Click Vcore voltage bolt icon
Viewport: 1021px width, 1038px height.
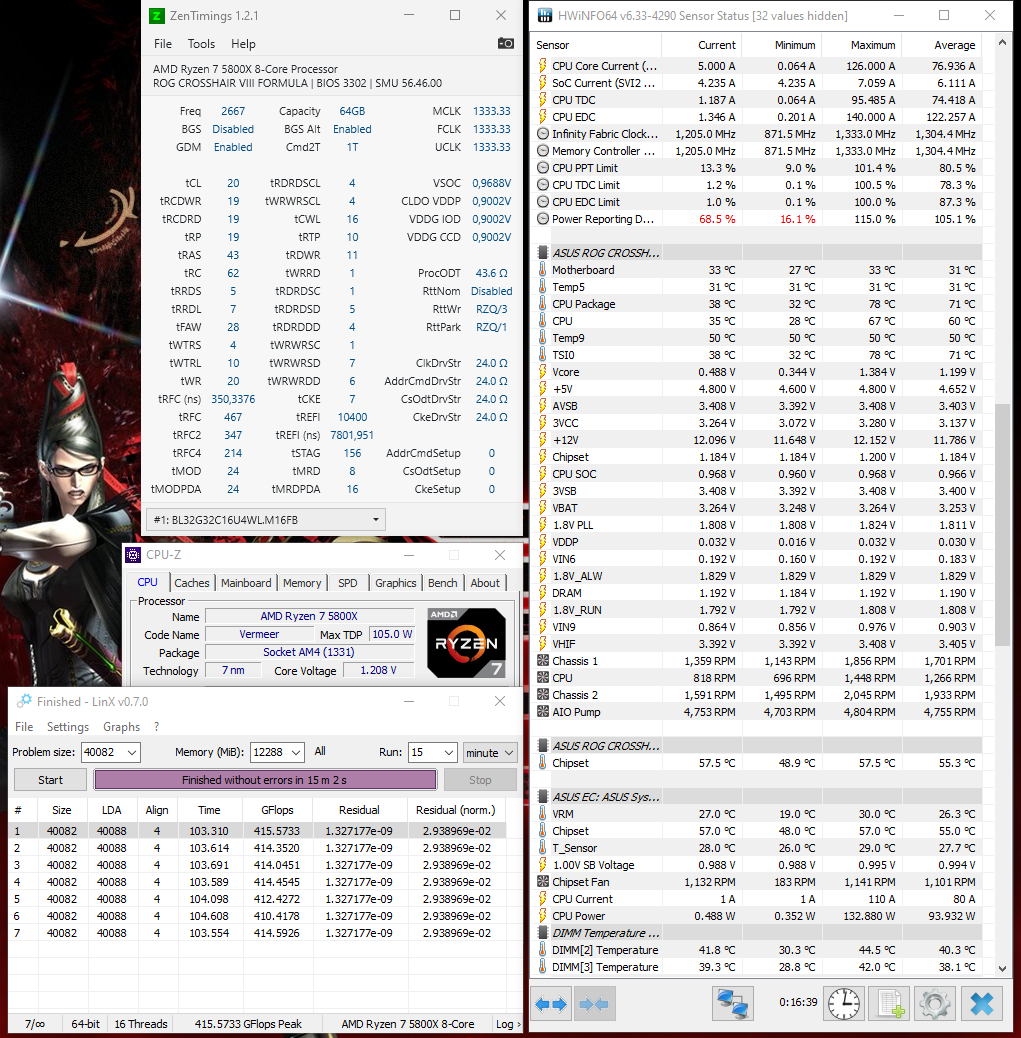(x=543, y=371)
